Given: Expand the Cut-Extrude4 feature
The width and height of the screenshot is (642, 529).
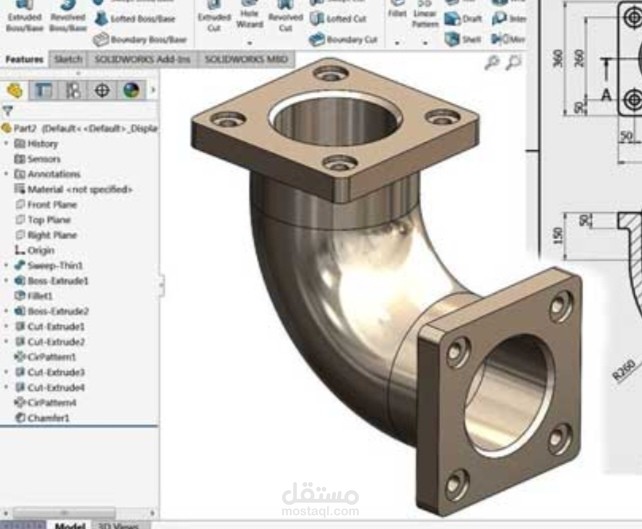Looking at the screenshot, I should pos(6,387).
